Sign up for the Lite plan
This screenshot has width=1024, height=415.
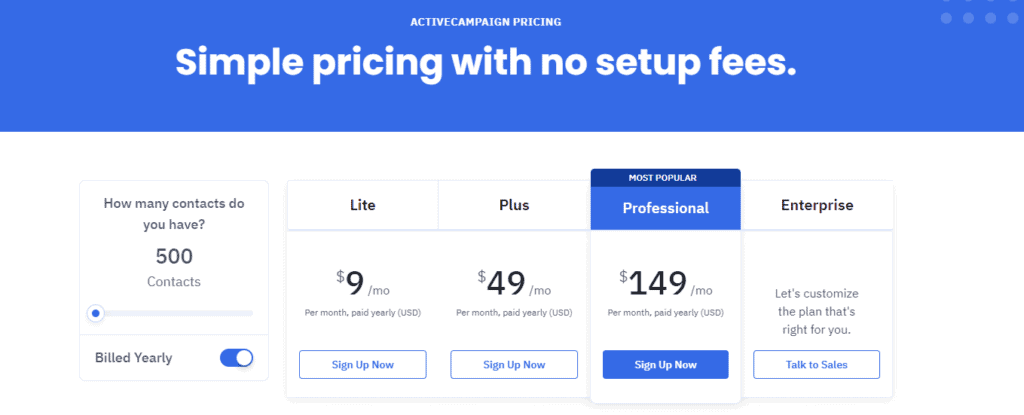(x=362, y=365)
